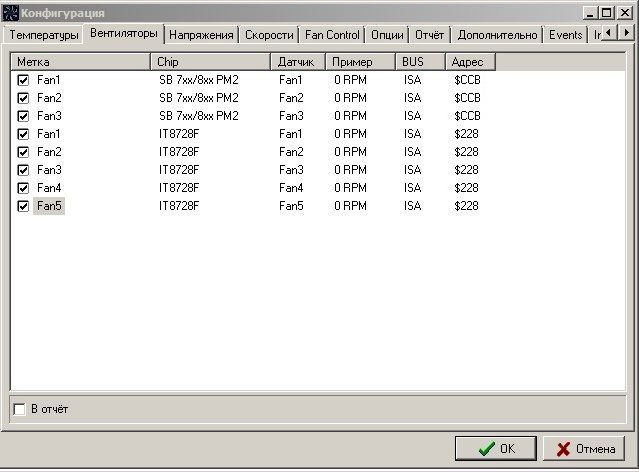Enable the 'В отчёт' checkbox

tap(20, 409)
